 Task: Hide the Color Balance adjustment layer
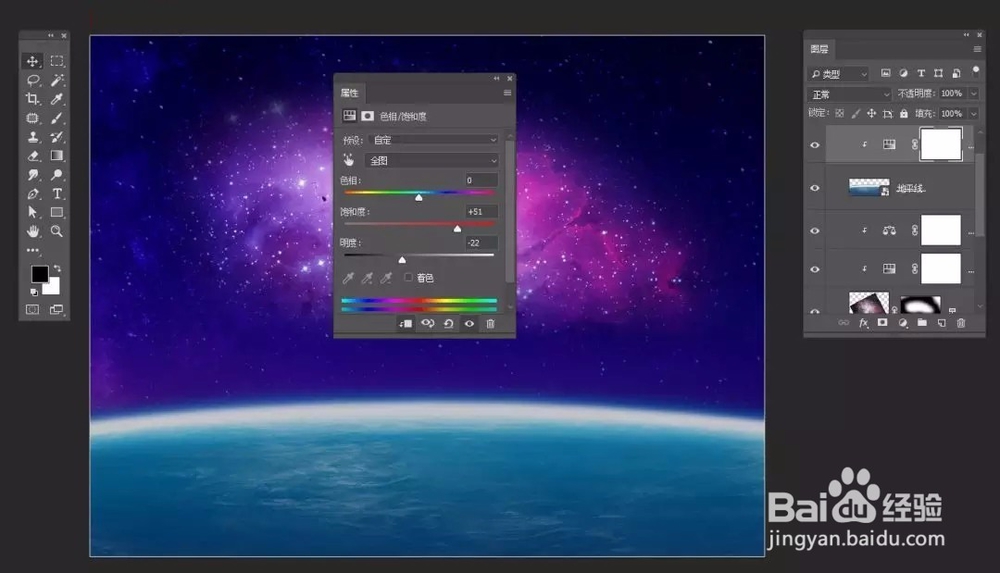815,231
